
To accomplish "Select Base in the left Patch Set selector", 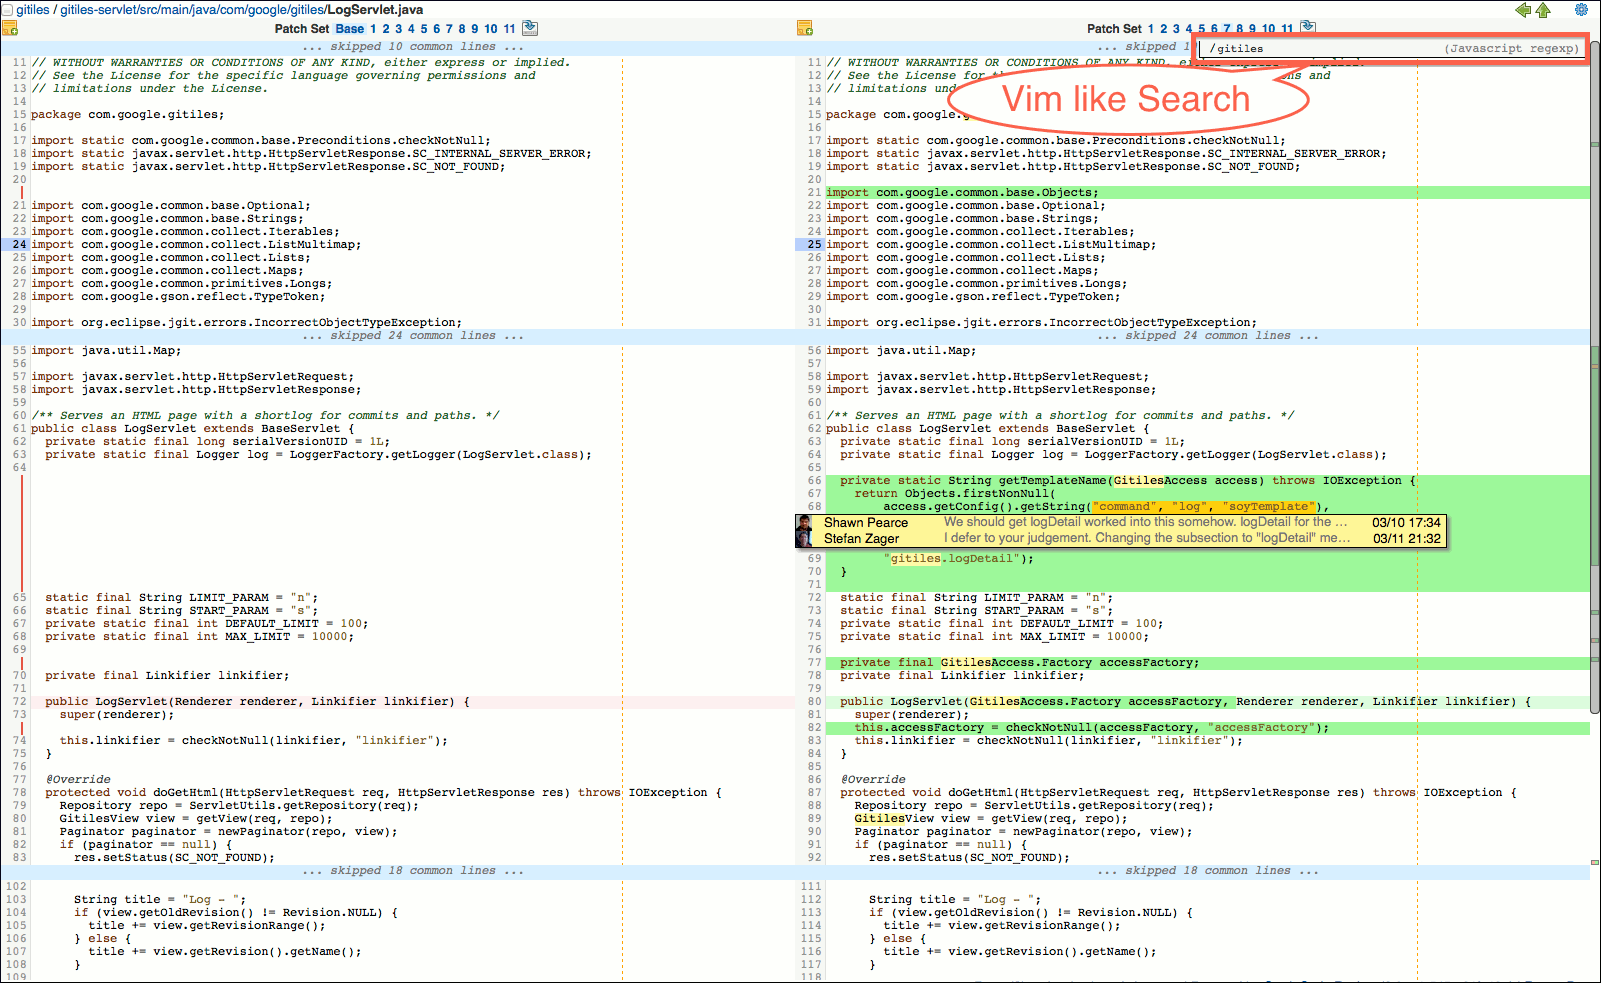I will (350, 29).
